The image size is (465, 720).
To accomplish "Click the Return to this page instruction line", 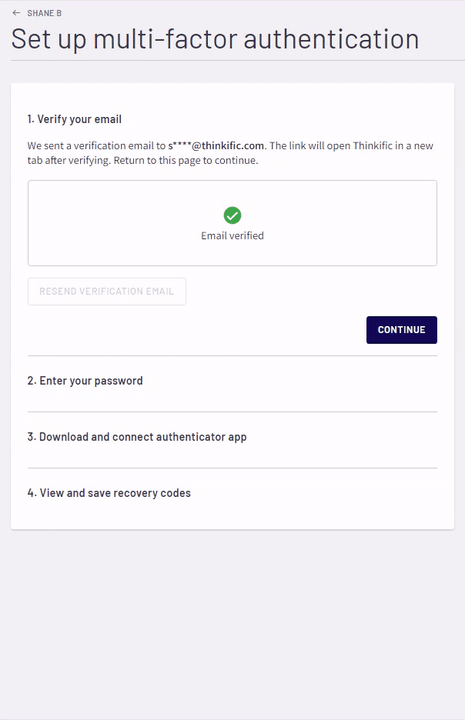I will (x=186, y=160).
